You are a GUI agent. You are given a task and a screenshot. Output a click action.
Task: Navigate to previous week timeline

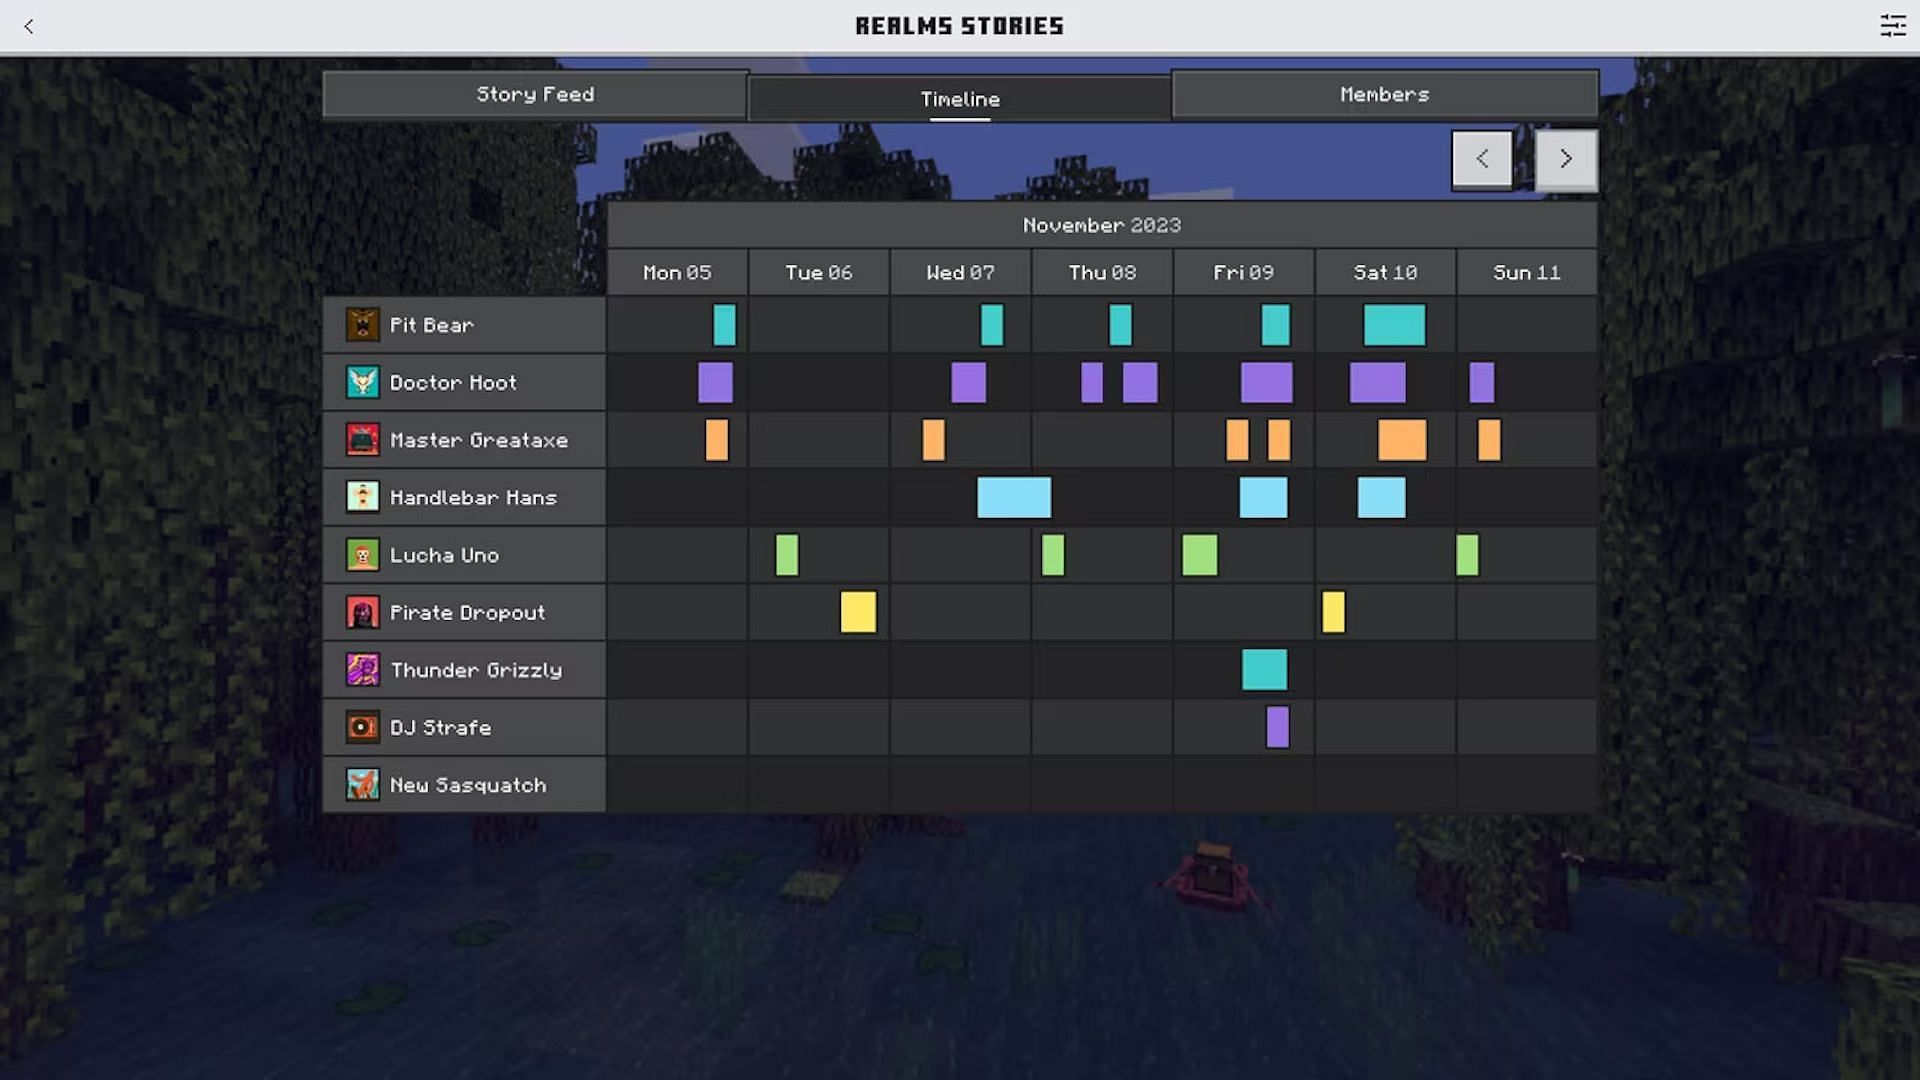click(x=1482, y=158)
